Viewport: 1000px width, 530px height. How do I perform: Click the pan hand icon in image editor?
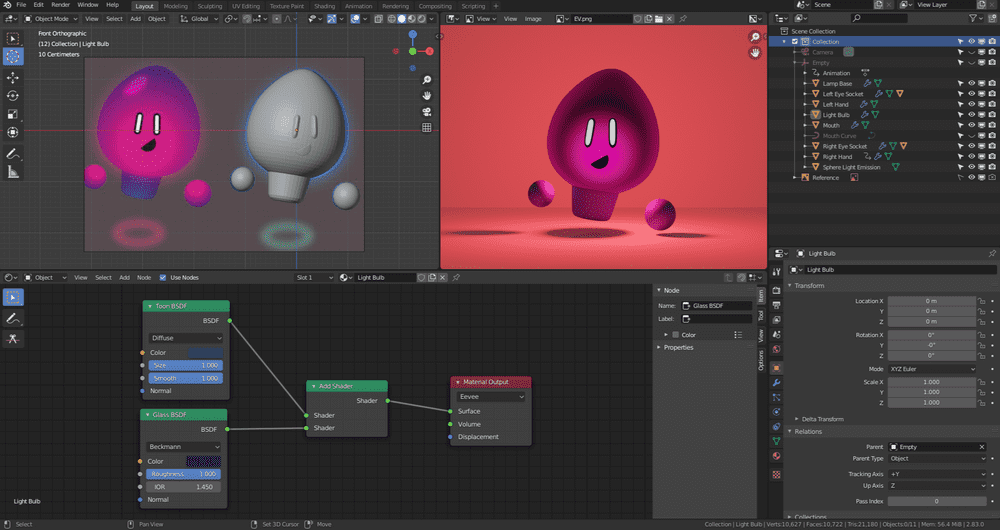[755, 53]
